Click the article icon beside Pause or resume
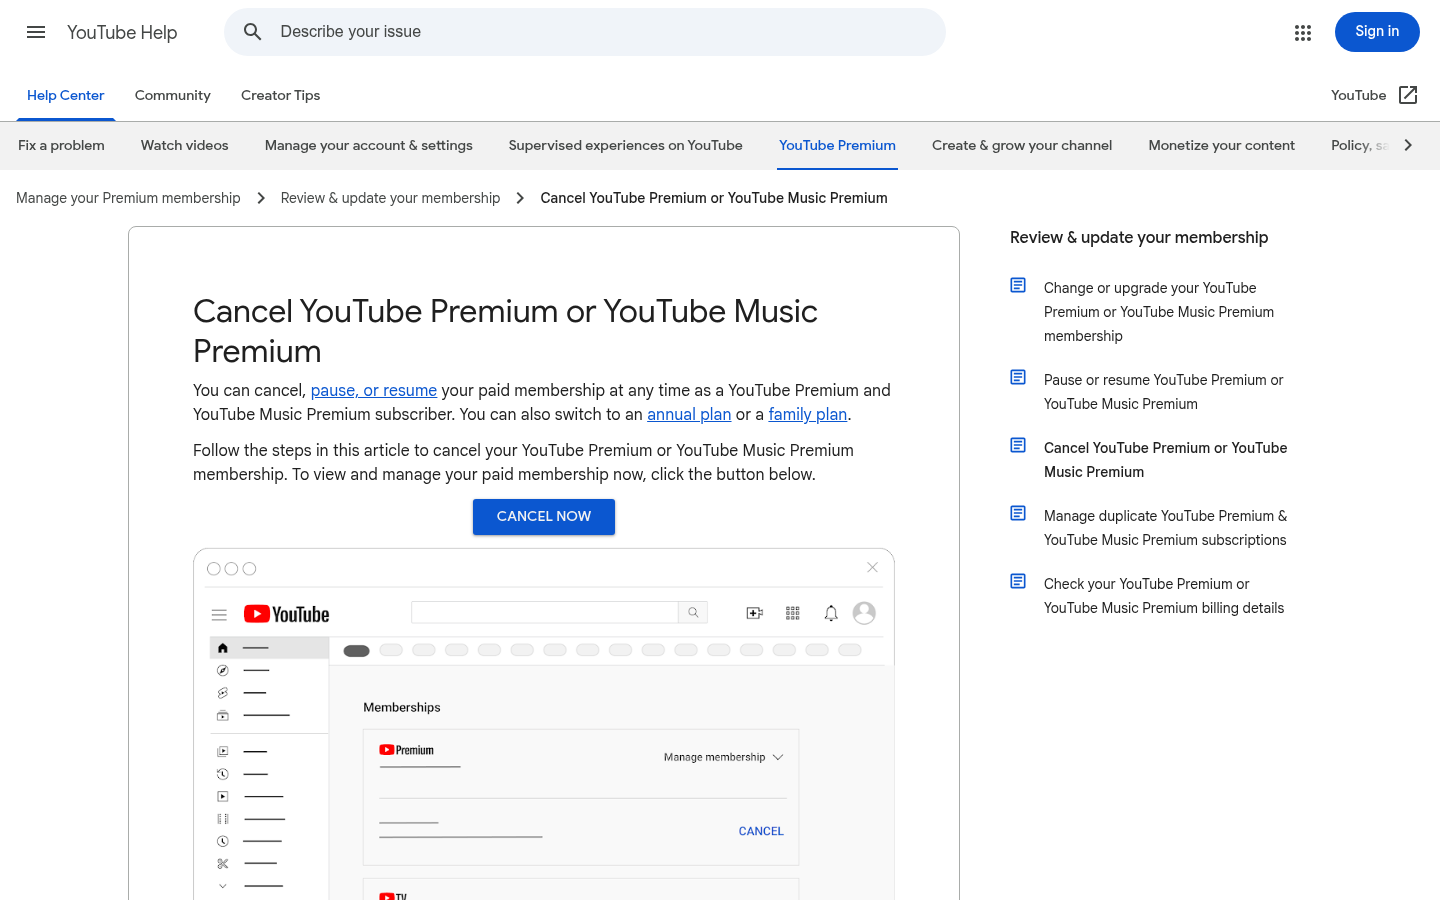The width and height of the screenshot is (1440, 900). point(1018,378)
